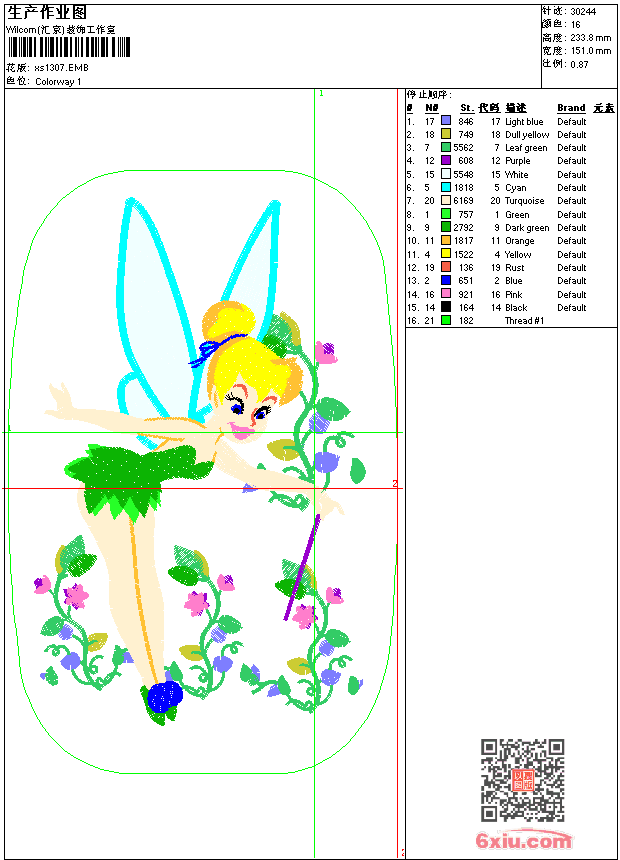Click the file name xs1307.EMB

[x=61, y=68]
